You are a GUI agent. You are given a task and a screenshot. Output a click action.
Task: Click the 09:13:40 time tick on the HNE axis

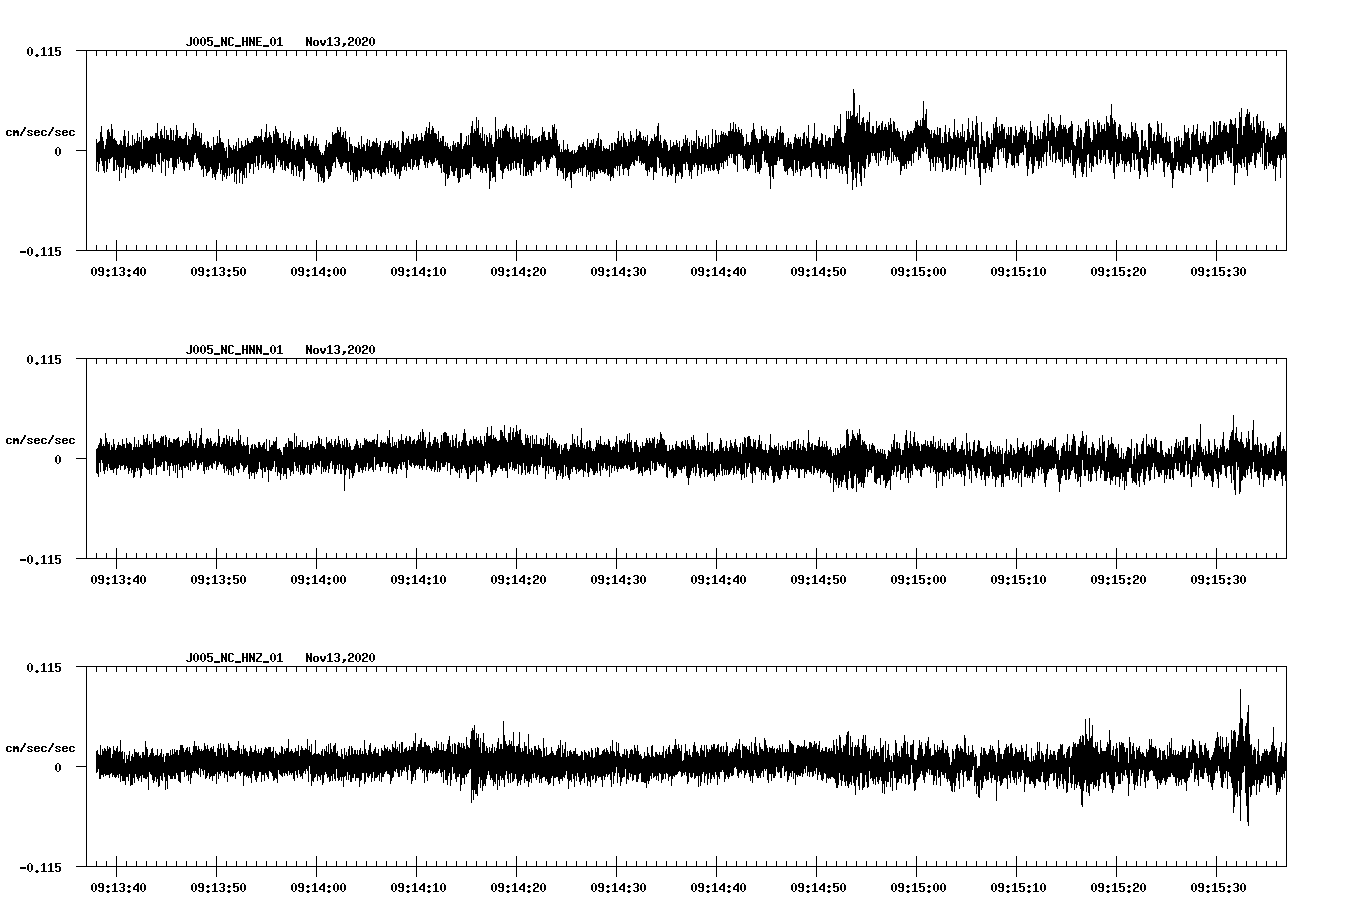click(x=116, y=269)
